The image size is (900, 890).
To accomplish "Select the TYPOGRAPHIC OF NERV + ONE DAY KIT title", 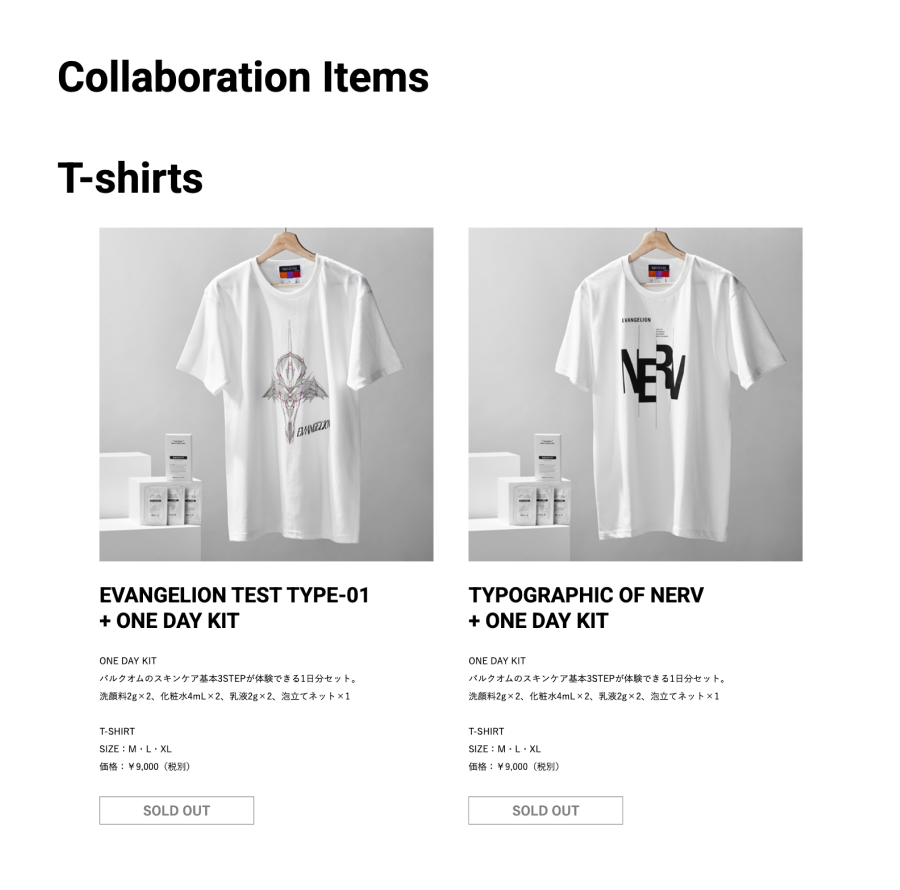I will point(586,608).
